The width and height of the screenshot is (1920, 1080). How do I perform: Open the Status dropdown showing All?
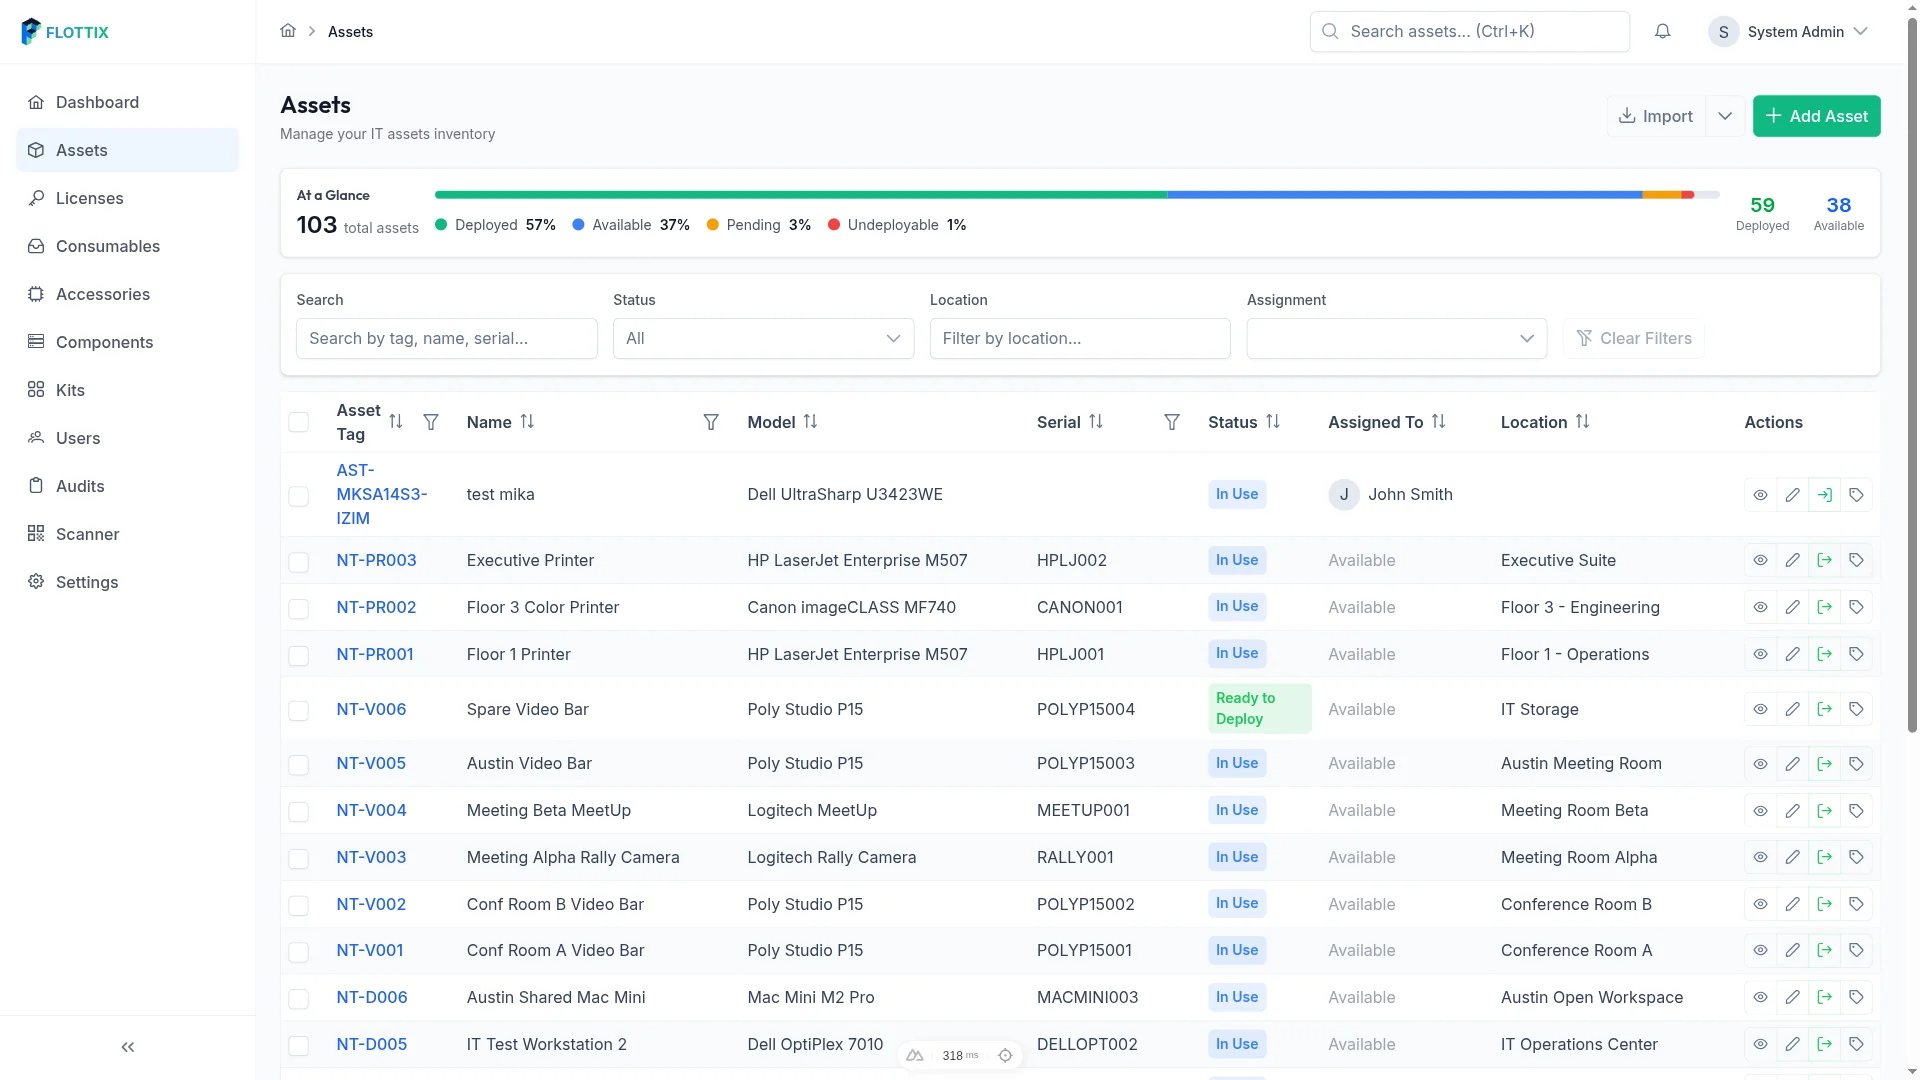[x=762, y=338]
